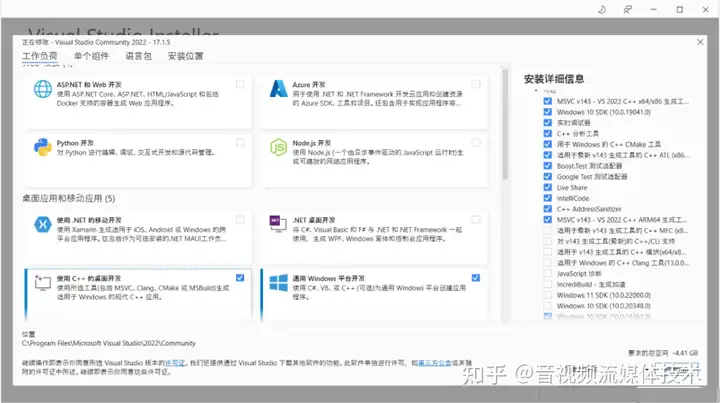This screenshot has height=403, width=720.
Task: Uncheck the Google Test adapter component
Action: click(x=547, y=176)
